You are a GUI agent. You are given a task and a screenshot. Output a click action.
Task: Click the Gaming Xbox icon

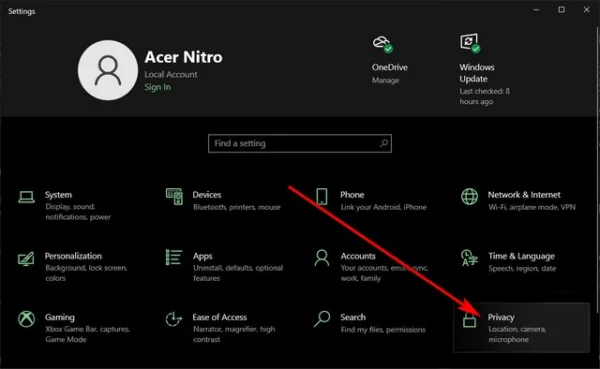(26, 319)
